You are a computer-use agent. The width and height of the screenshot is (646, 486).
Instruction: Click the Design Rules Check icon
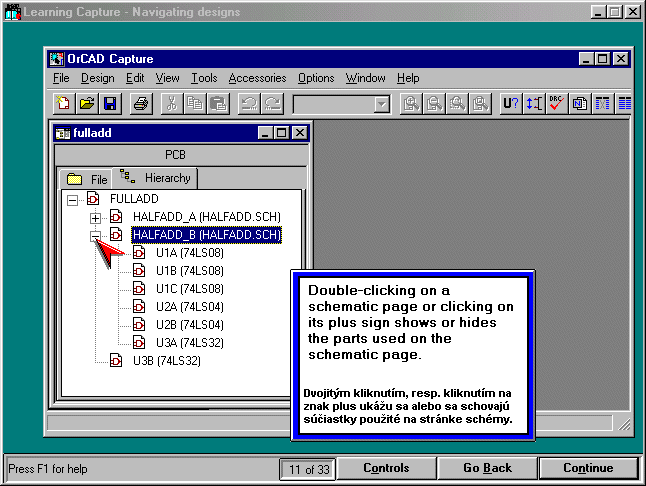click(557, 103)
